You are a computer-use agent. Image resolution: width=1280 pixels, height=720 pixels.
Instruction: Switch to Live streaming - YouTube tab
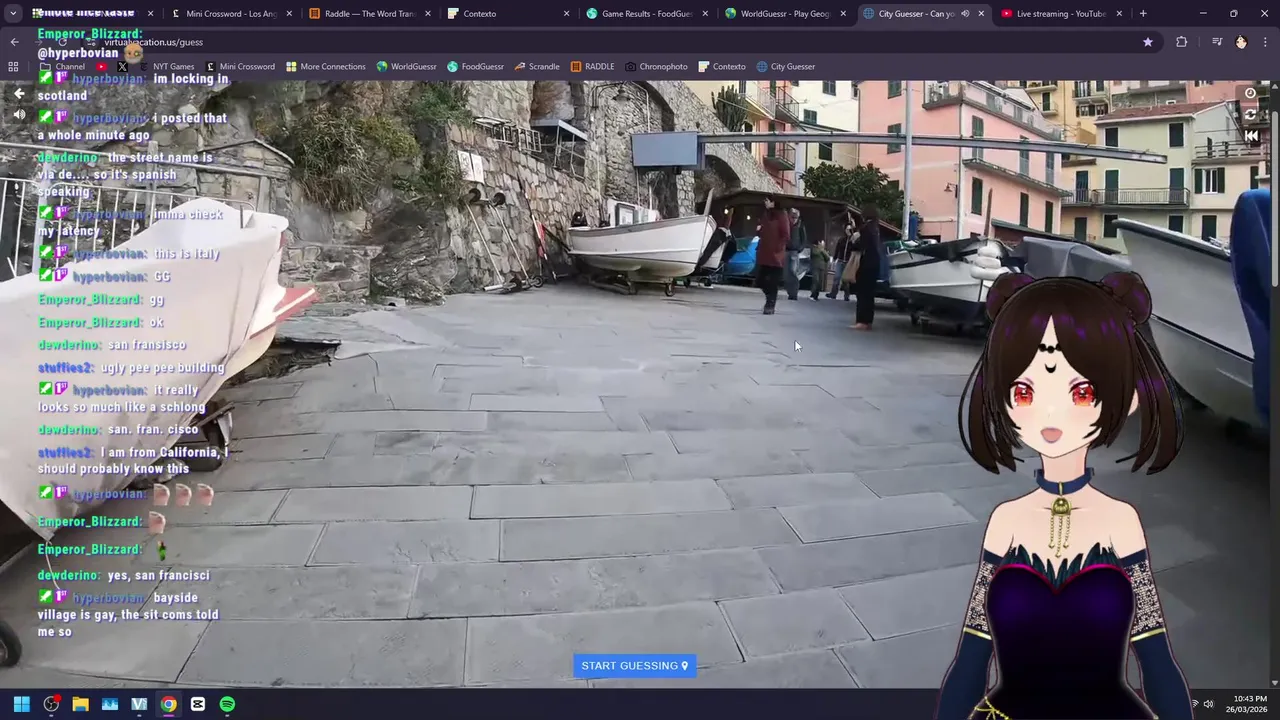coord(1060,14)
